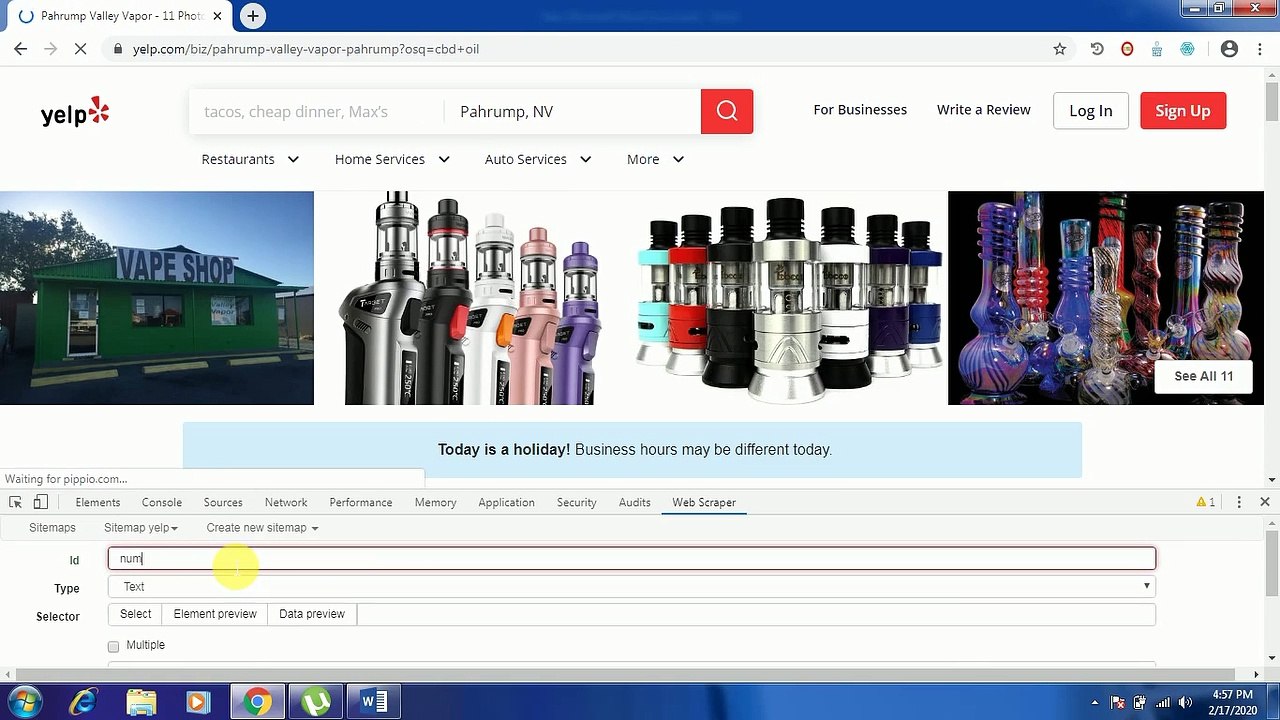The height and width of the screenshot is (720, 1280).
Task: Show hidden system tray icons
Action: (x=1095, y=702)
